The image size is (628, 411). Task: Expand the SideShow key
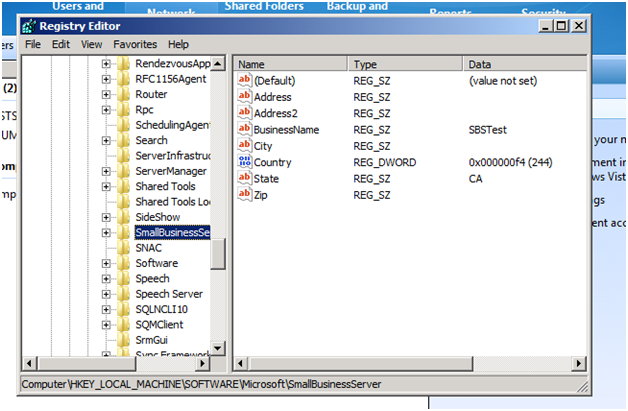coord(106,217)
